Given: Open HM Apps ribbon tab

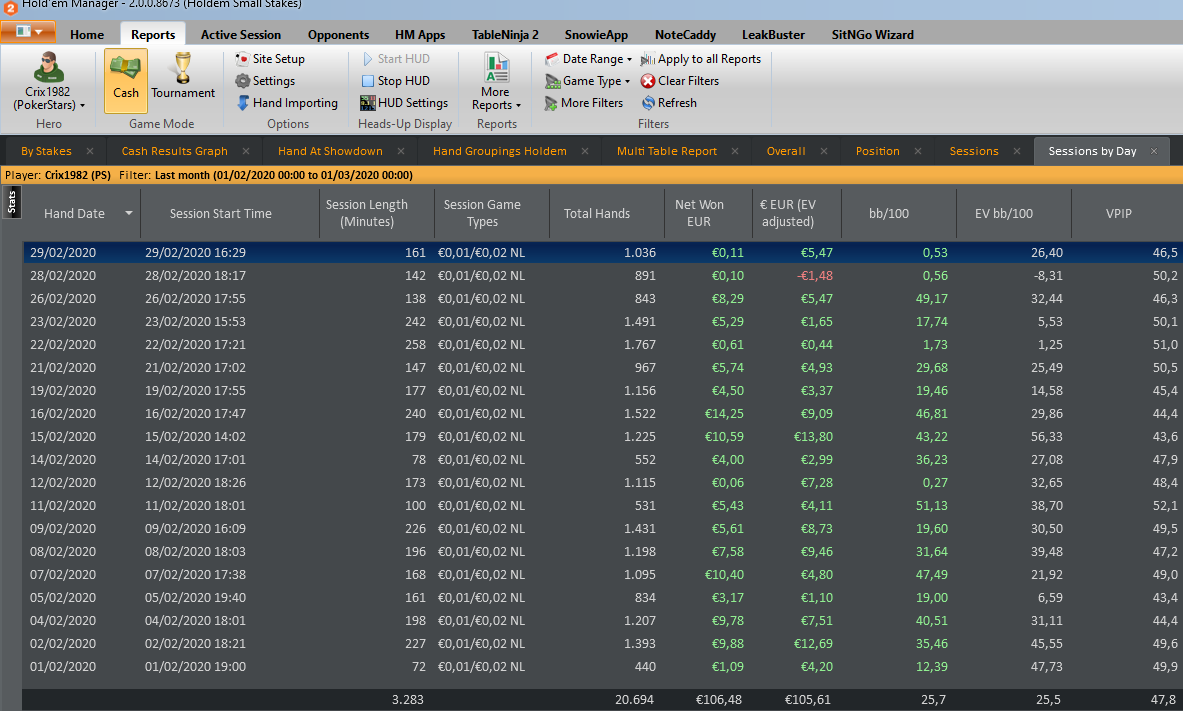Looking at the screenshot, I should coord(419,35).
